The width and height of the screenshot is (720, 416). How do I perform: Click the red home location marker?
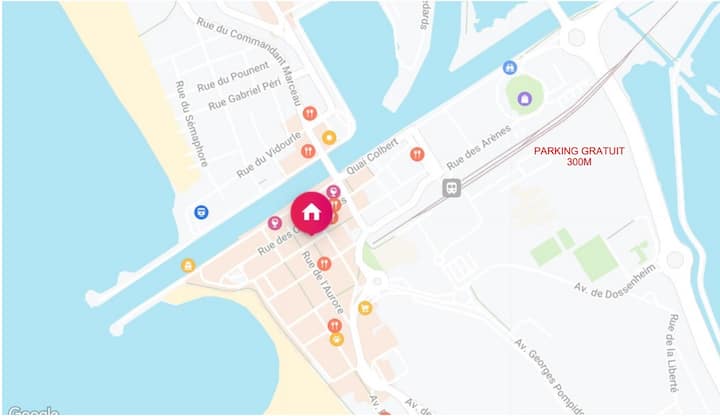coord(311,213)
